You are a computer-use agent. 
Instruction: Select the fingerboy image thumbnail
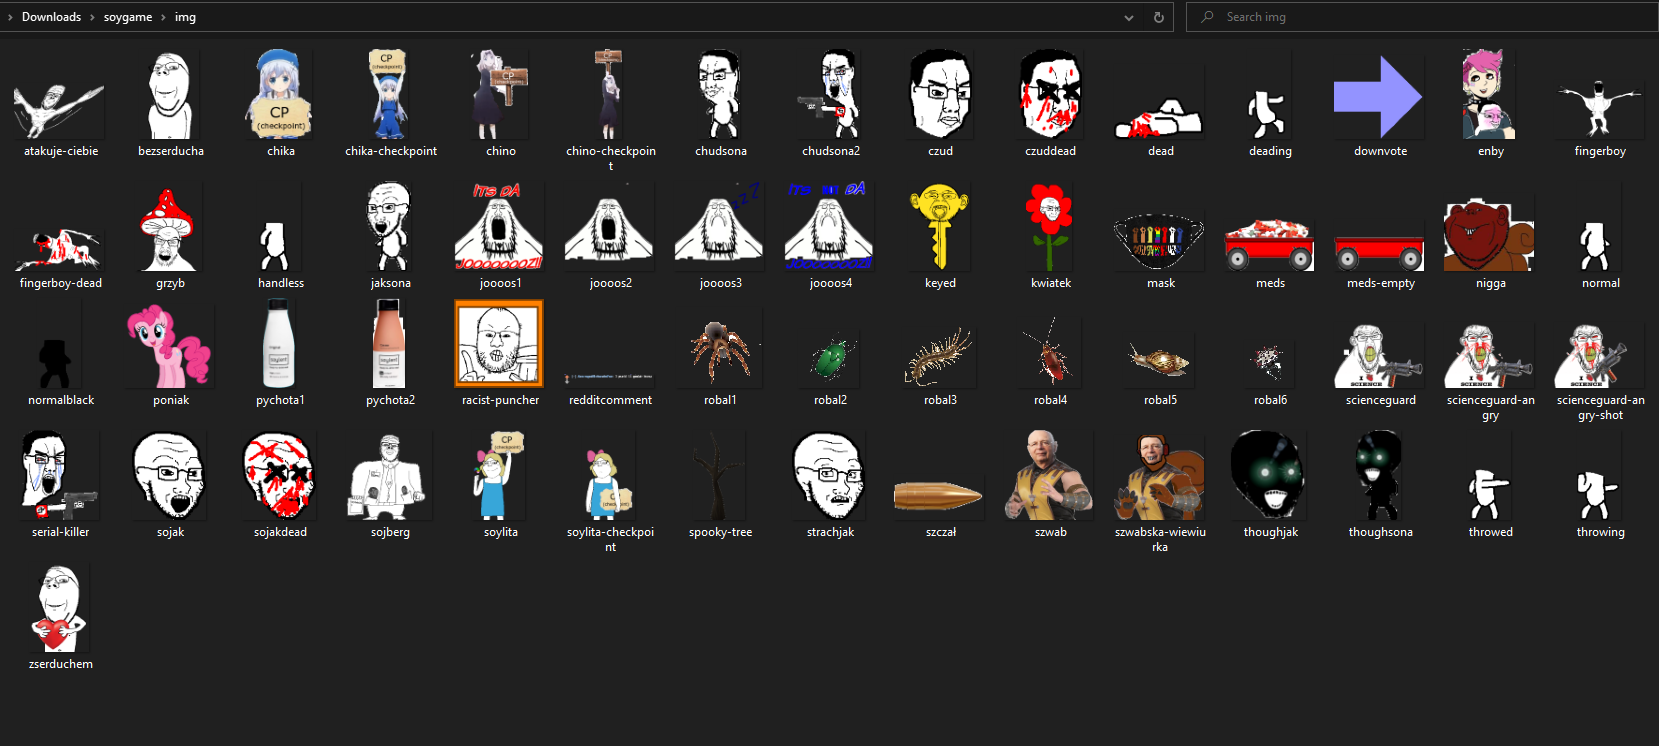click(x=1599, y=107)
